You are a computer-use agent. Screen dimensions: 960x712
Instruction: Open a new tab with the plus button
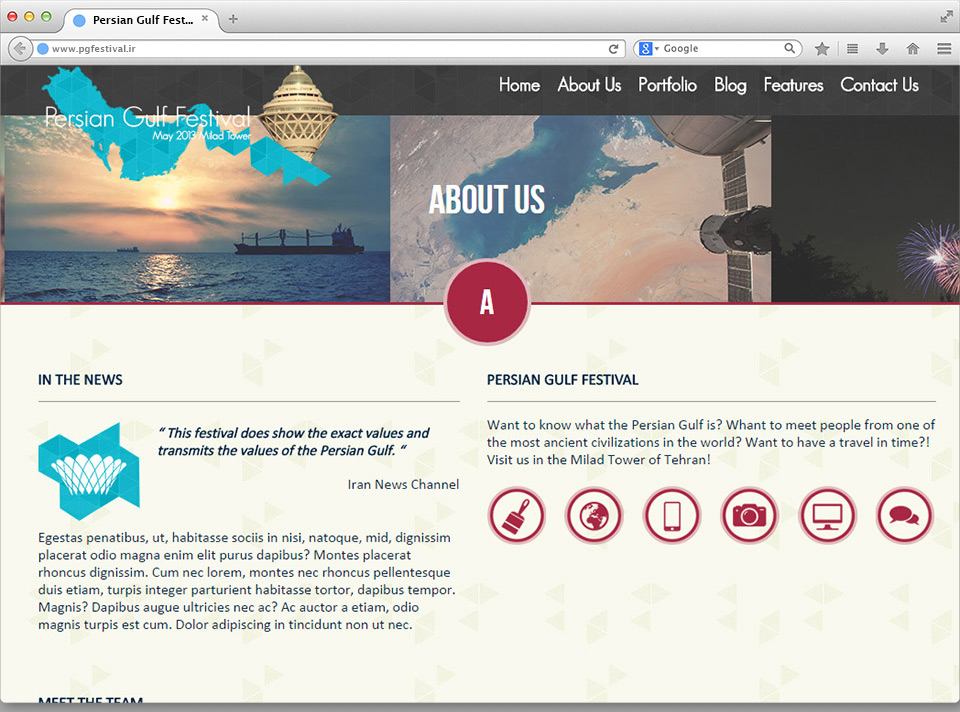pos(233,19)
